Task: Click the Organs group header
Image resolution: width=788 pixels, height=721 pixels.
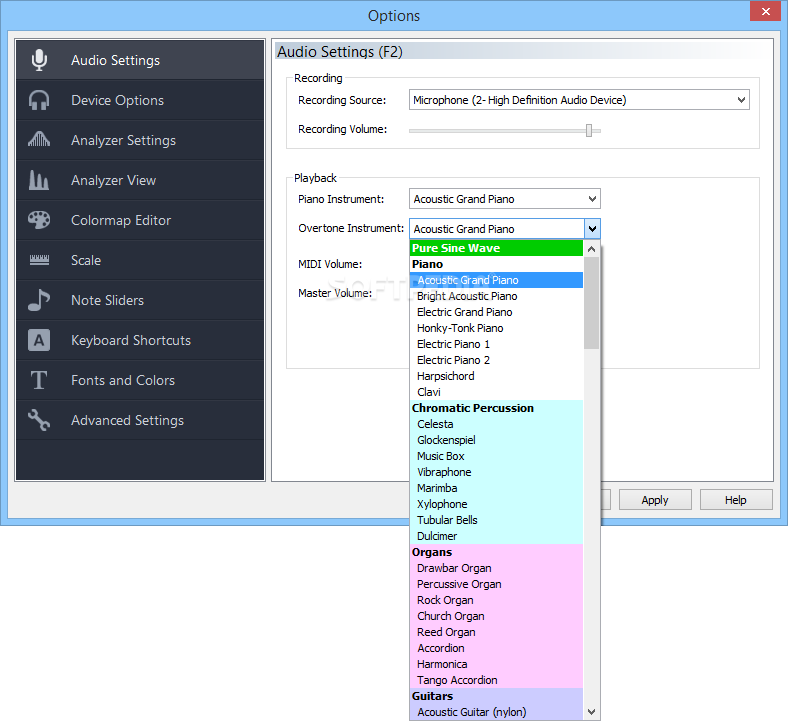Action: [497, 552]
